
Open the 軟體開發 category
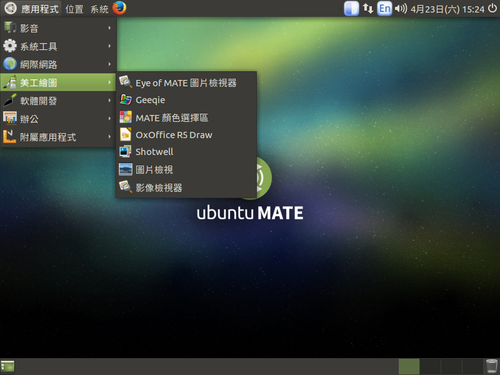pyautogui.click(x=58, y=101)
